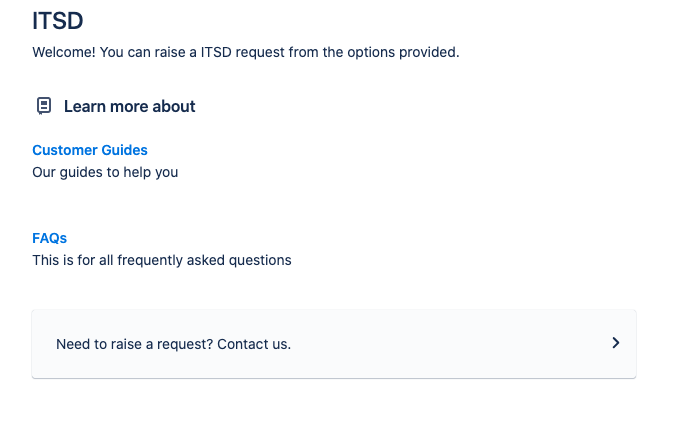
Task: Click the 'Our guides to help you' description
Action: tap(105, 172)
